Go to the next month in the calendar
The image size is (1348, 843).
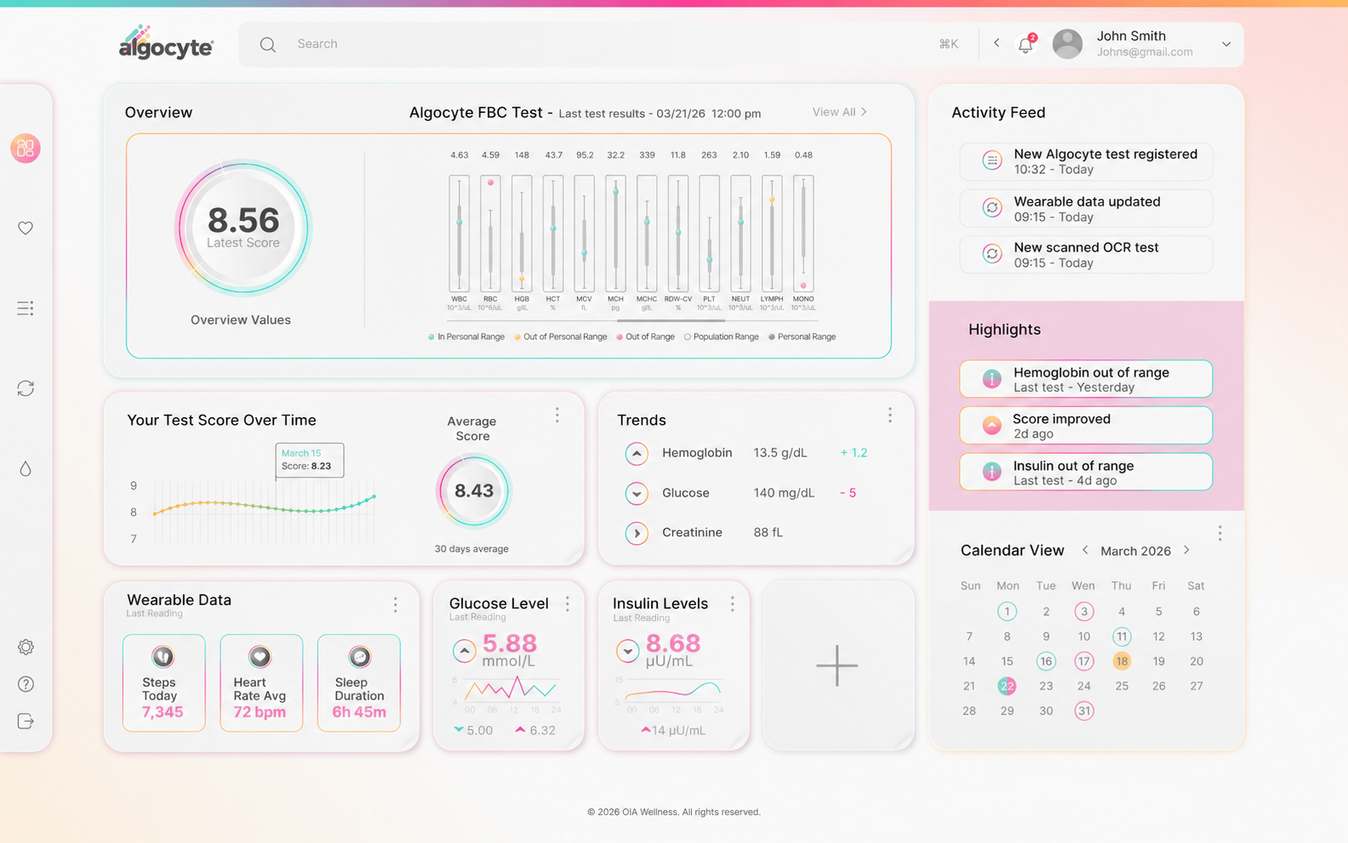tap(1187, 550)
